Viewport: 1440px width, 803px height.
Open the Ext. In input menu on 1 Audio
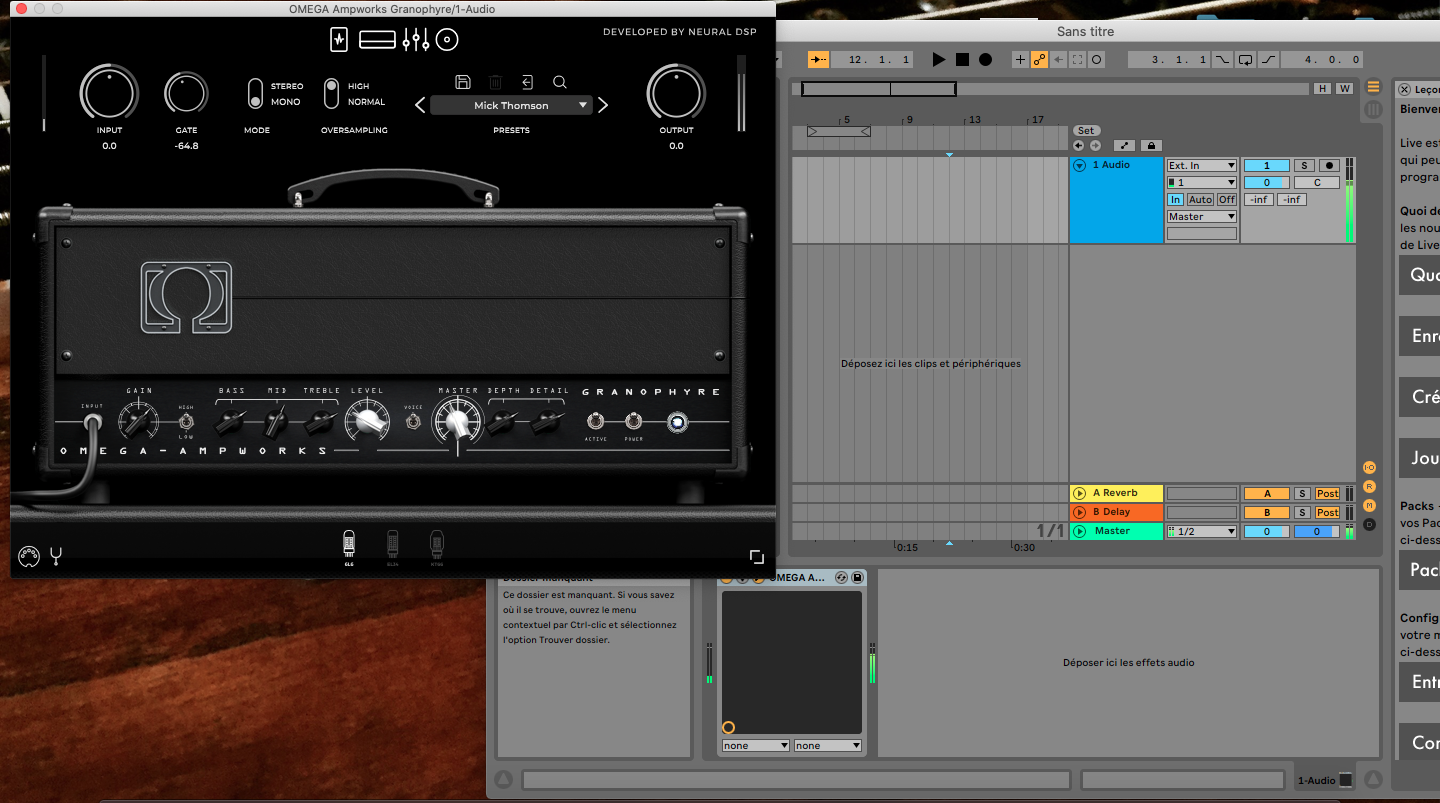click(x=1201, y=165)
